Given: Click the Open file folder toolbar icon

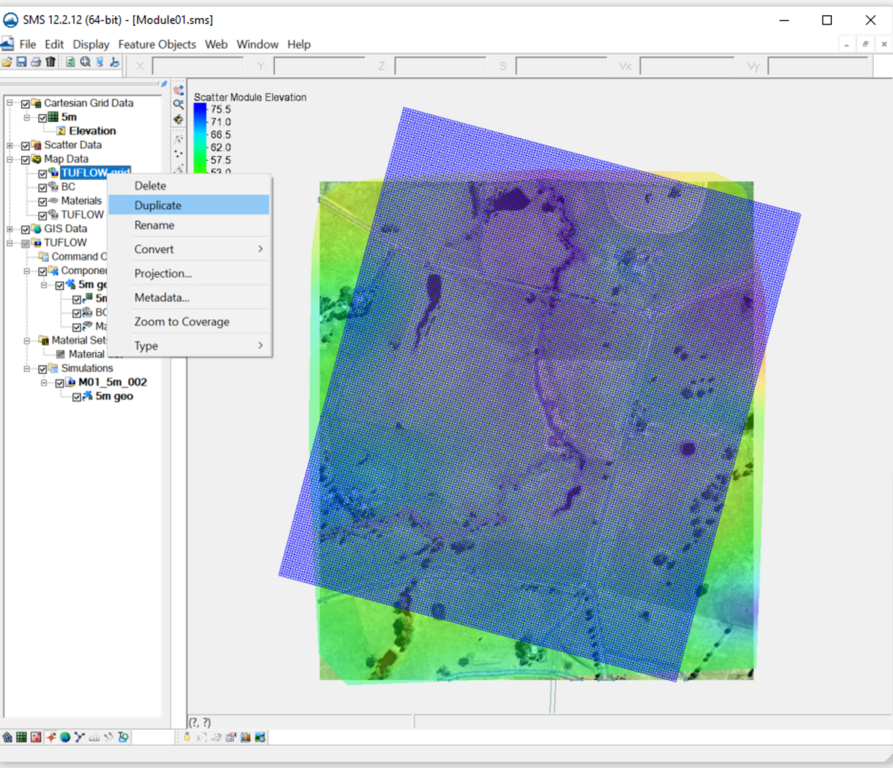Looking at the screenshot, I should coord(7,62).
